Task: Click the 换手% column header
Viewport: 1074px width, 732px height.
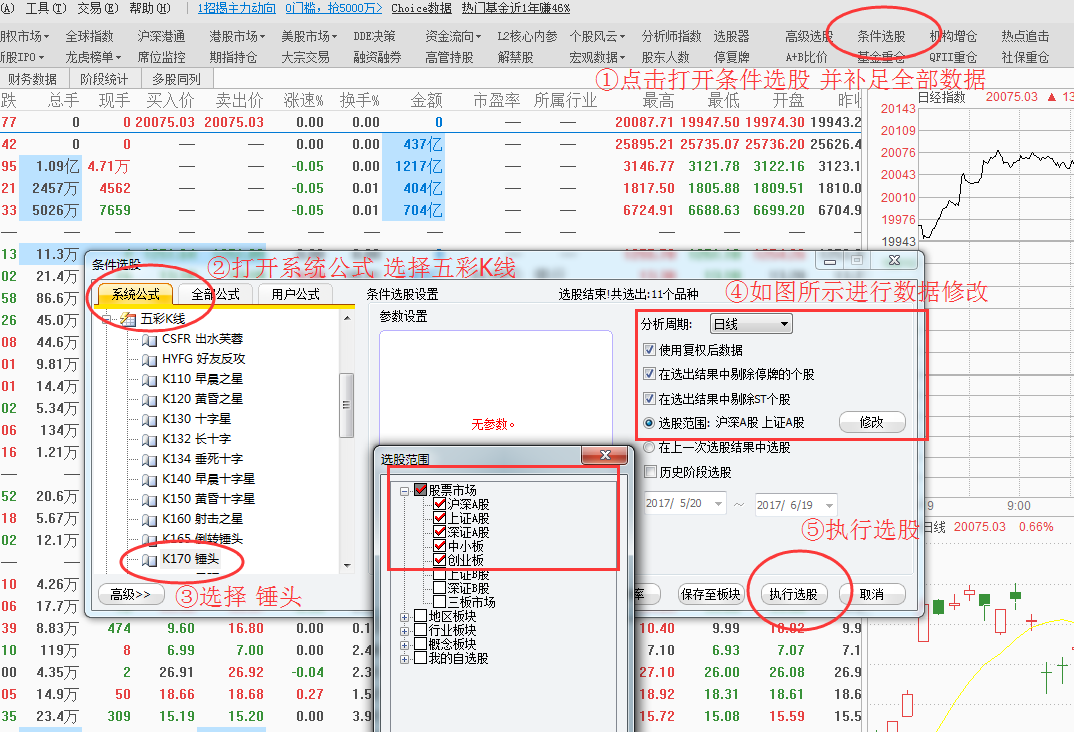Action: click(360, 101)
